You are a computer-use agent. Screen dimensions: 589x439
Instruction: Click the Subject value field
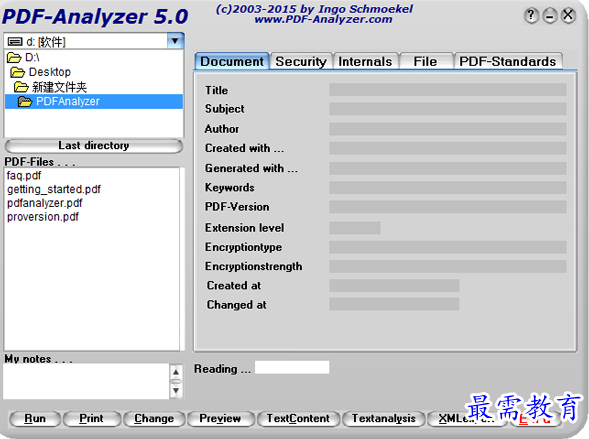point(448,109)
